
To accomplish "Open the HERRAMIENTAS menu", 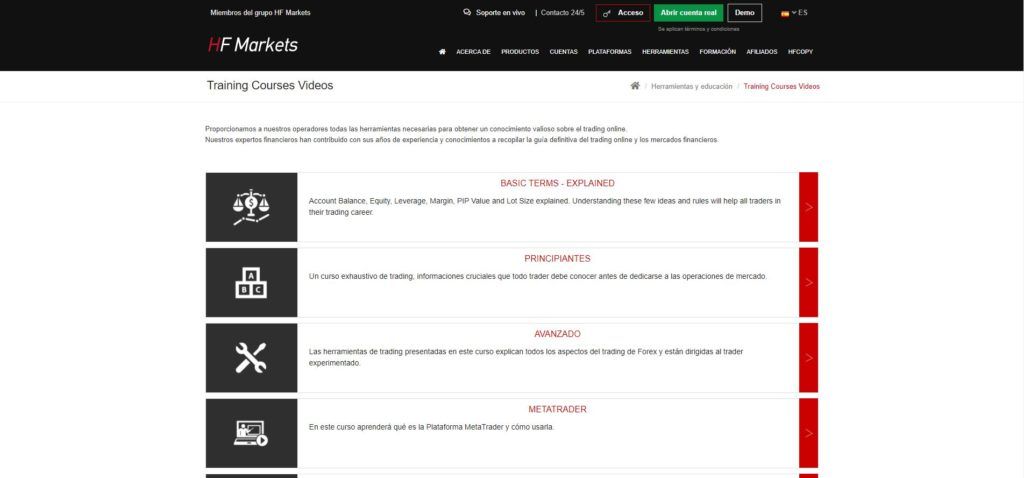I will coord(665,52).
